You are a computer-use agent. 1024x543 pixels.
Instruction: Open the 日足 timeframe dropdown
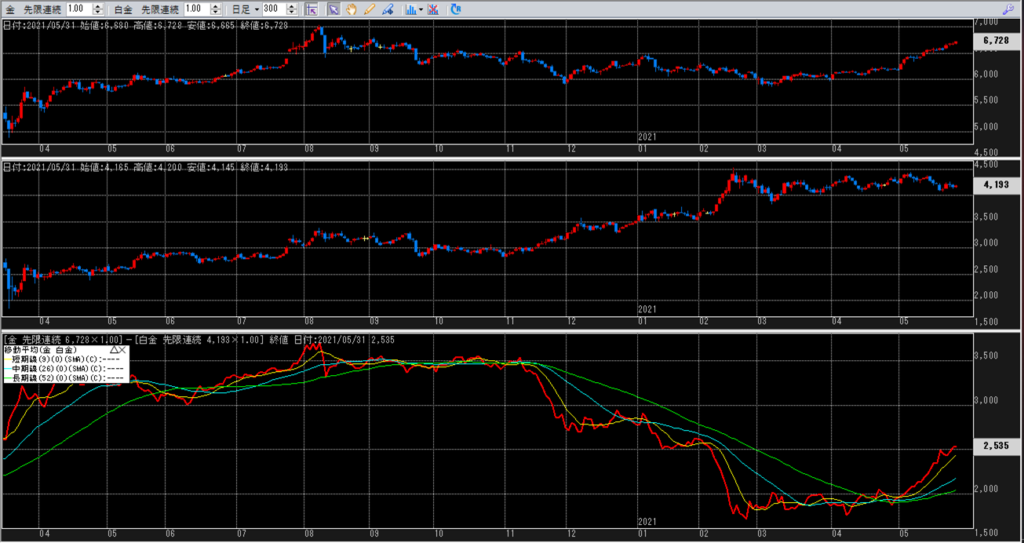pyautogui.click(x=243, y=8)
